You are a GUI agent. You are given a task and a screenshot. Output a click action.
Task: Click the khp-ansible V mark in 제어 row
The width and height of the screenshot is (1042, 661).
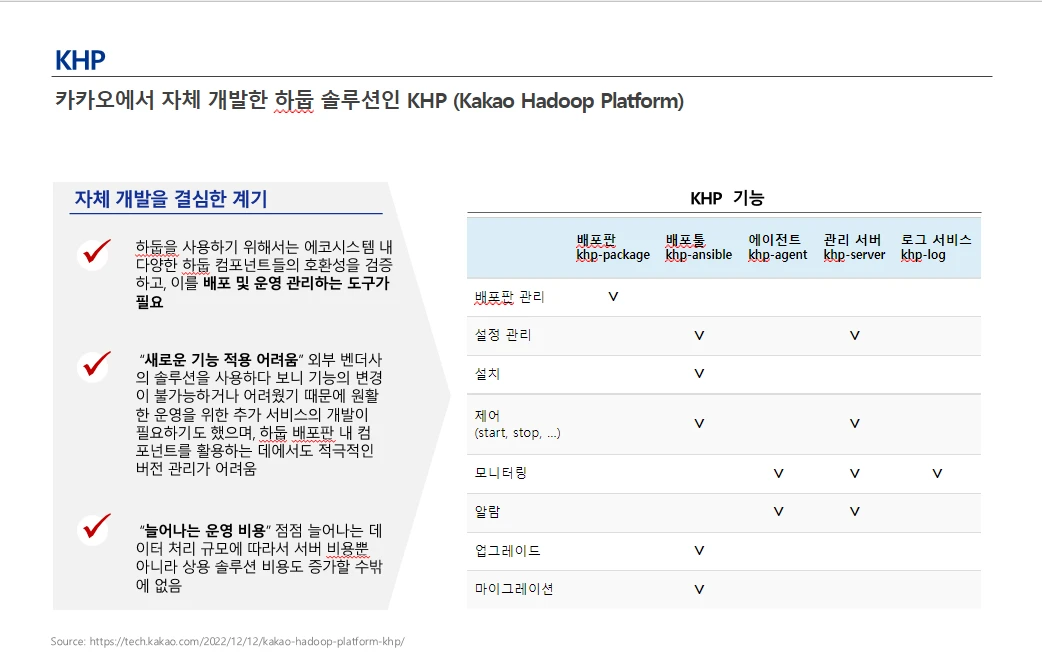(x=699, y=423)
